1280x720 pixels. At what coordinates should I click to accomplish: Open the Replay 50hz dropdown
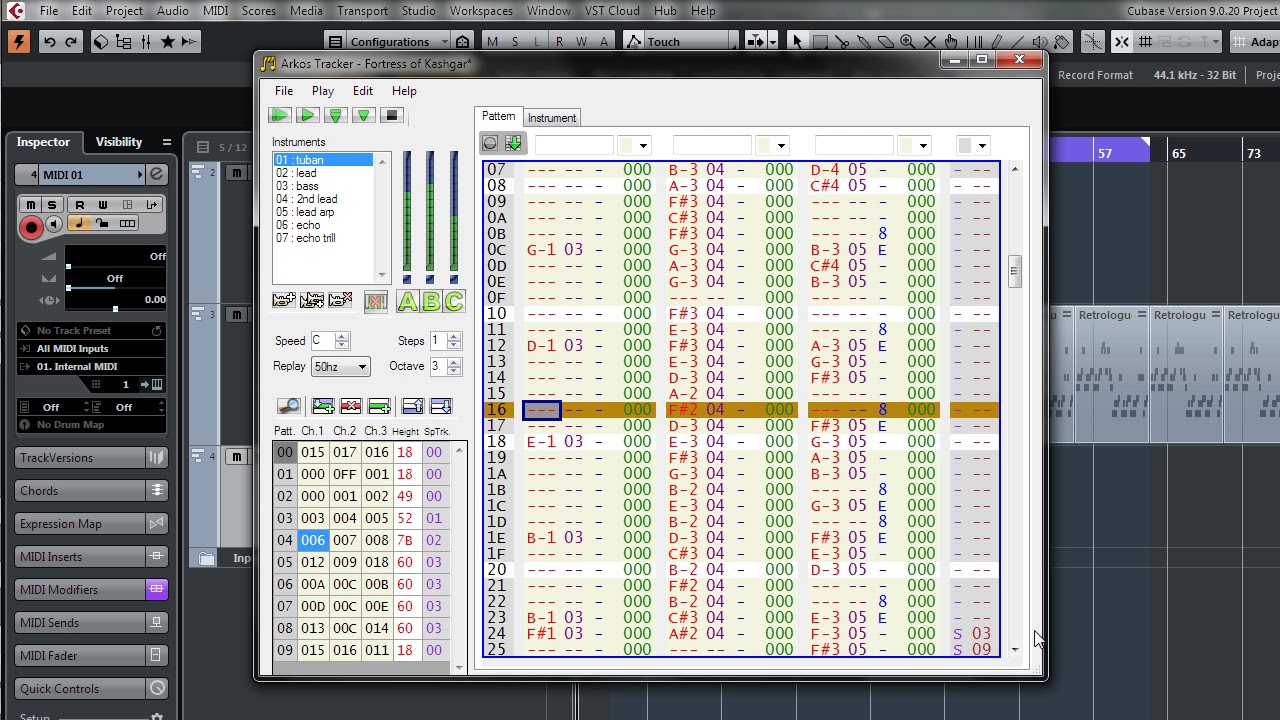pos(341,367)
